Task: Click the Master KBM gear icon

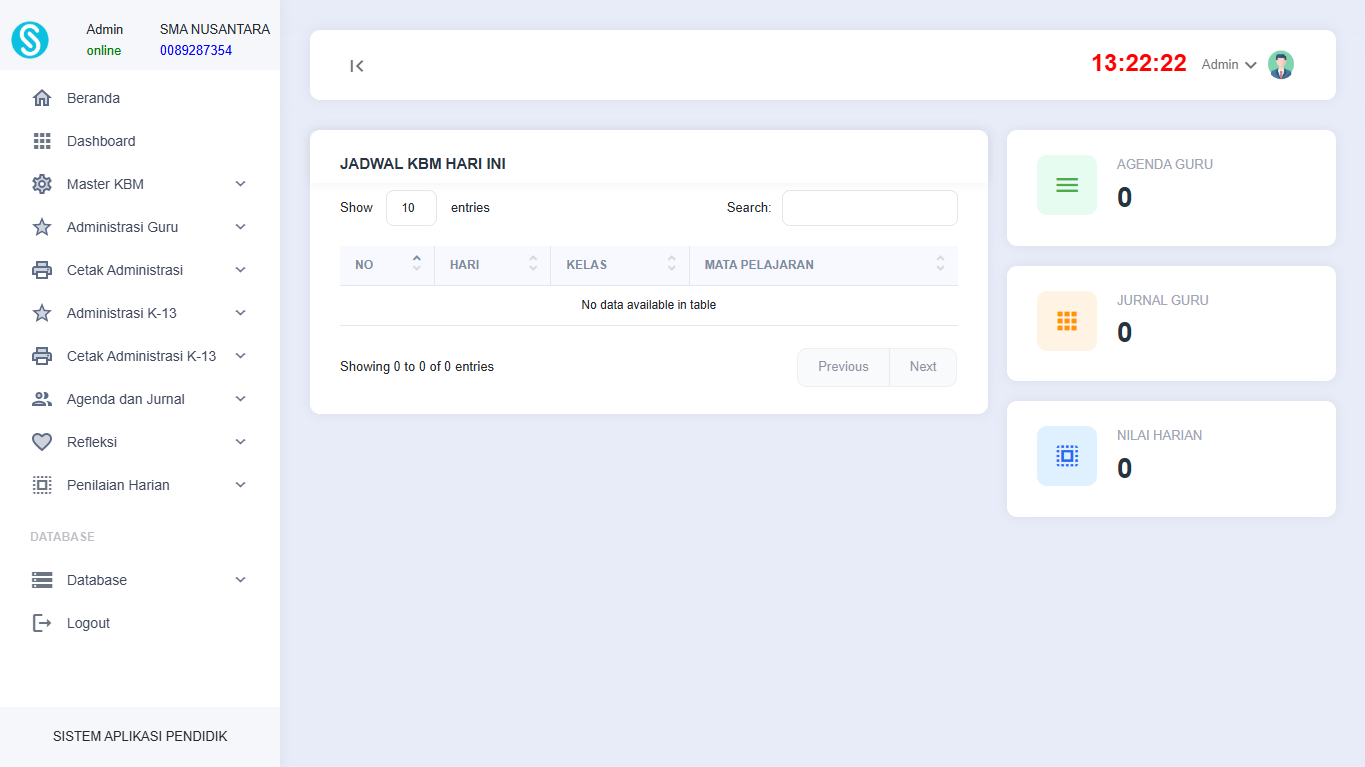Action: tap(42, 184)
